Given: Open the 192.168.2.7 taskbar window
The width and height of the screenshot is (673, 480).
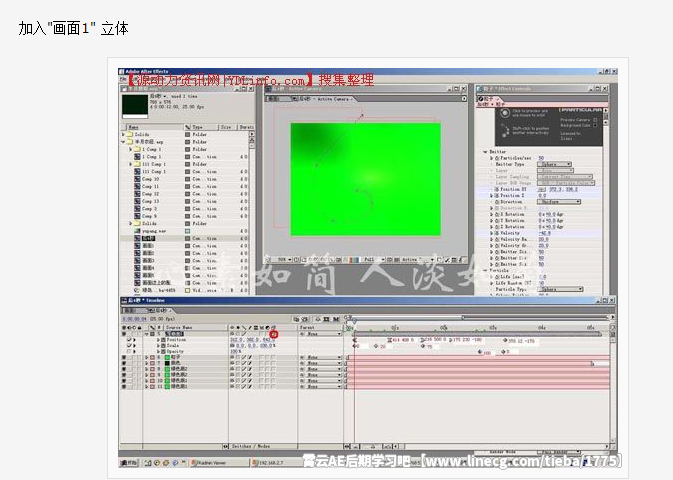Looking at the screenshot, I should click(277, 463).
